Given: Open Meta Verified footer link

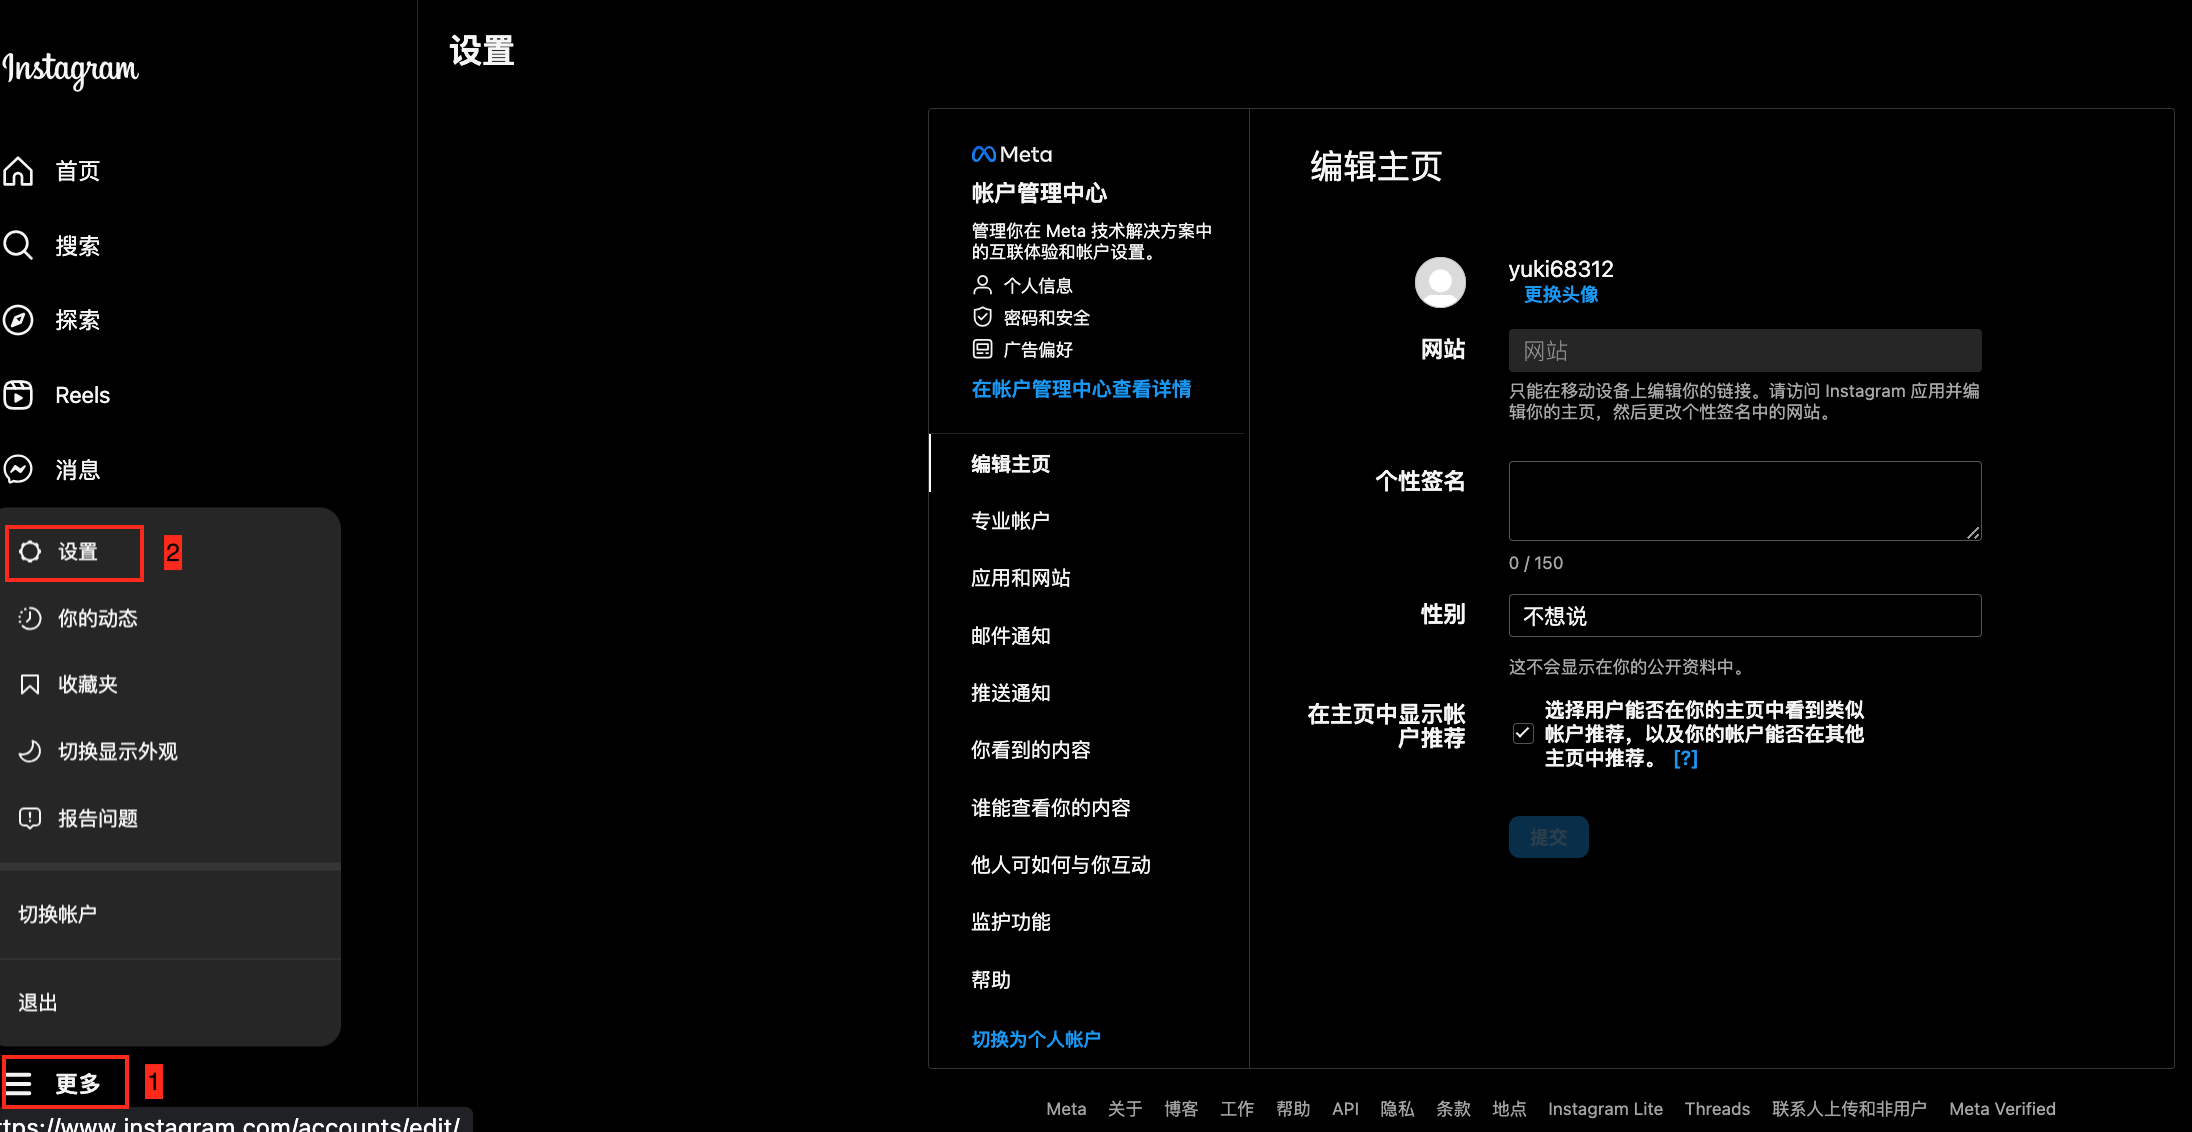Looking at the screenshot, I should click(2002, 1108).
